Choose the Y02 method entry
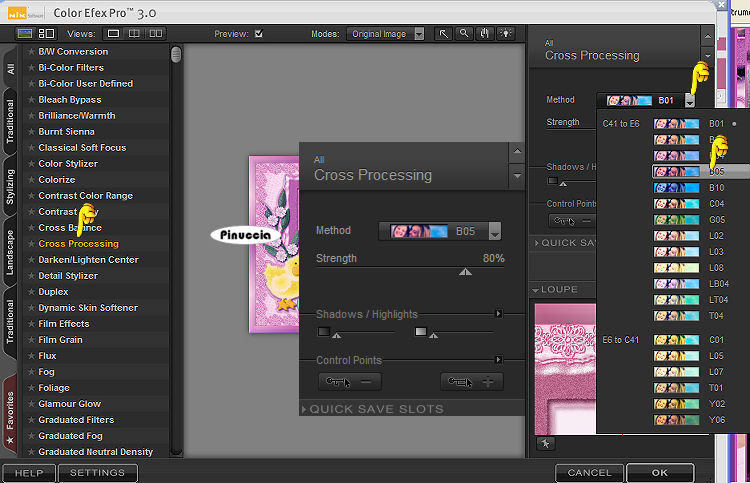Screen dimensions: 750x483 pyautogui.click(x=717, y=404)
